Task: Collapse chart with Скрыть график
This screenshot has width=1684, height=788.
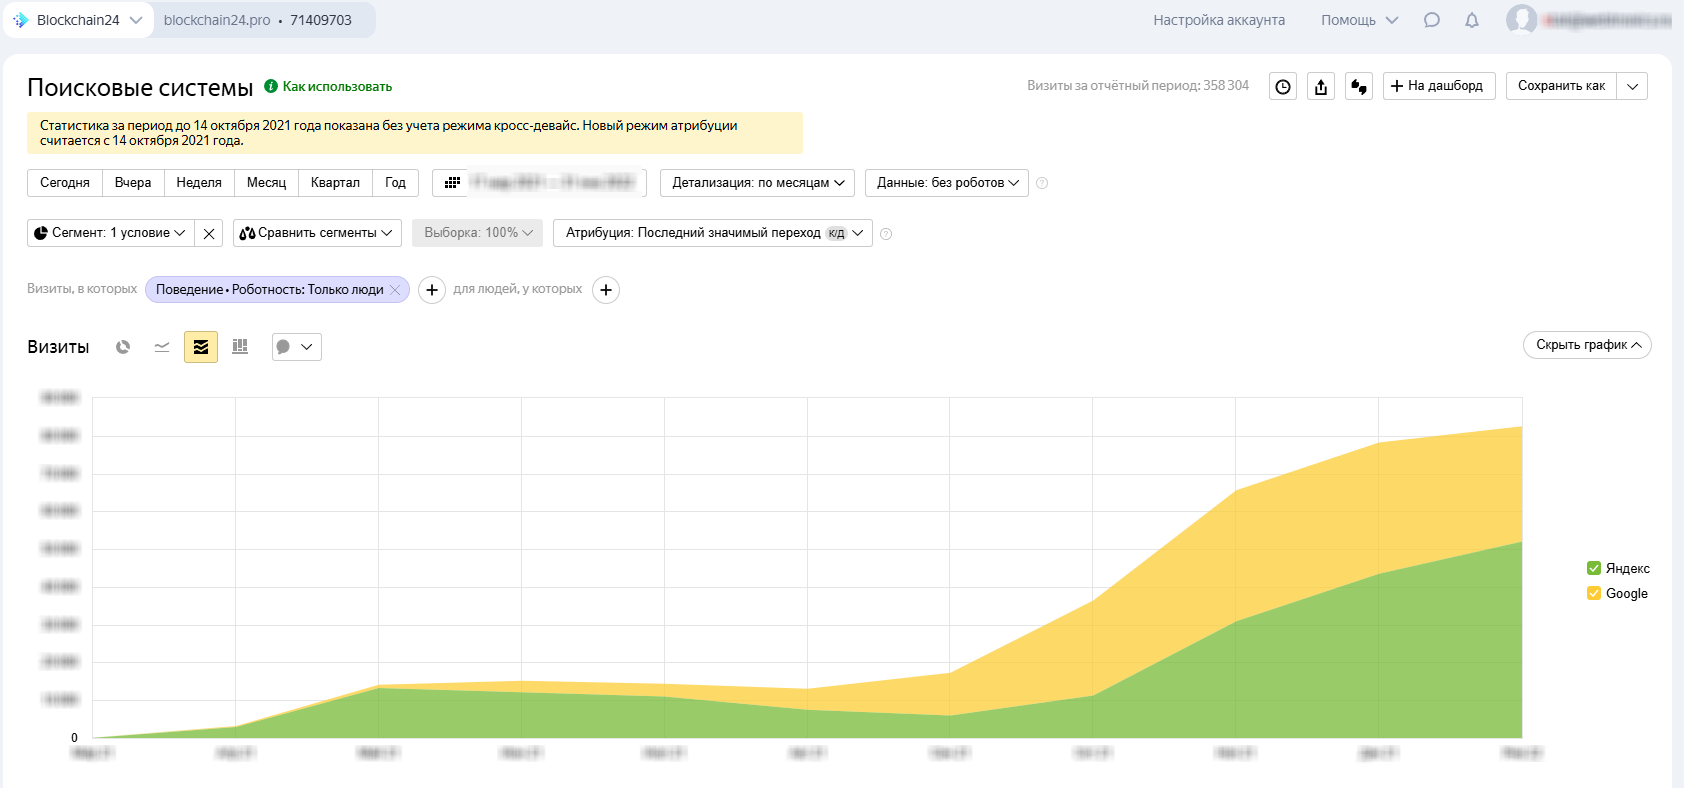Action: point(1587,345)
